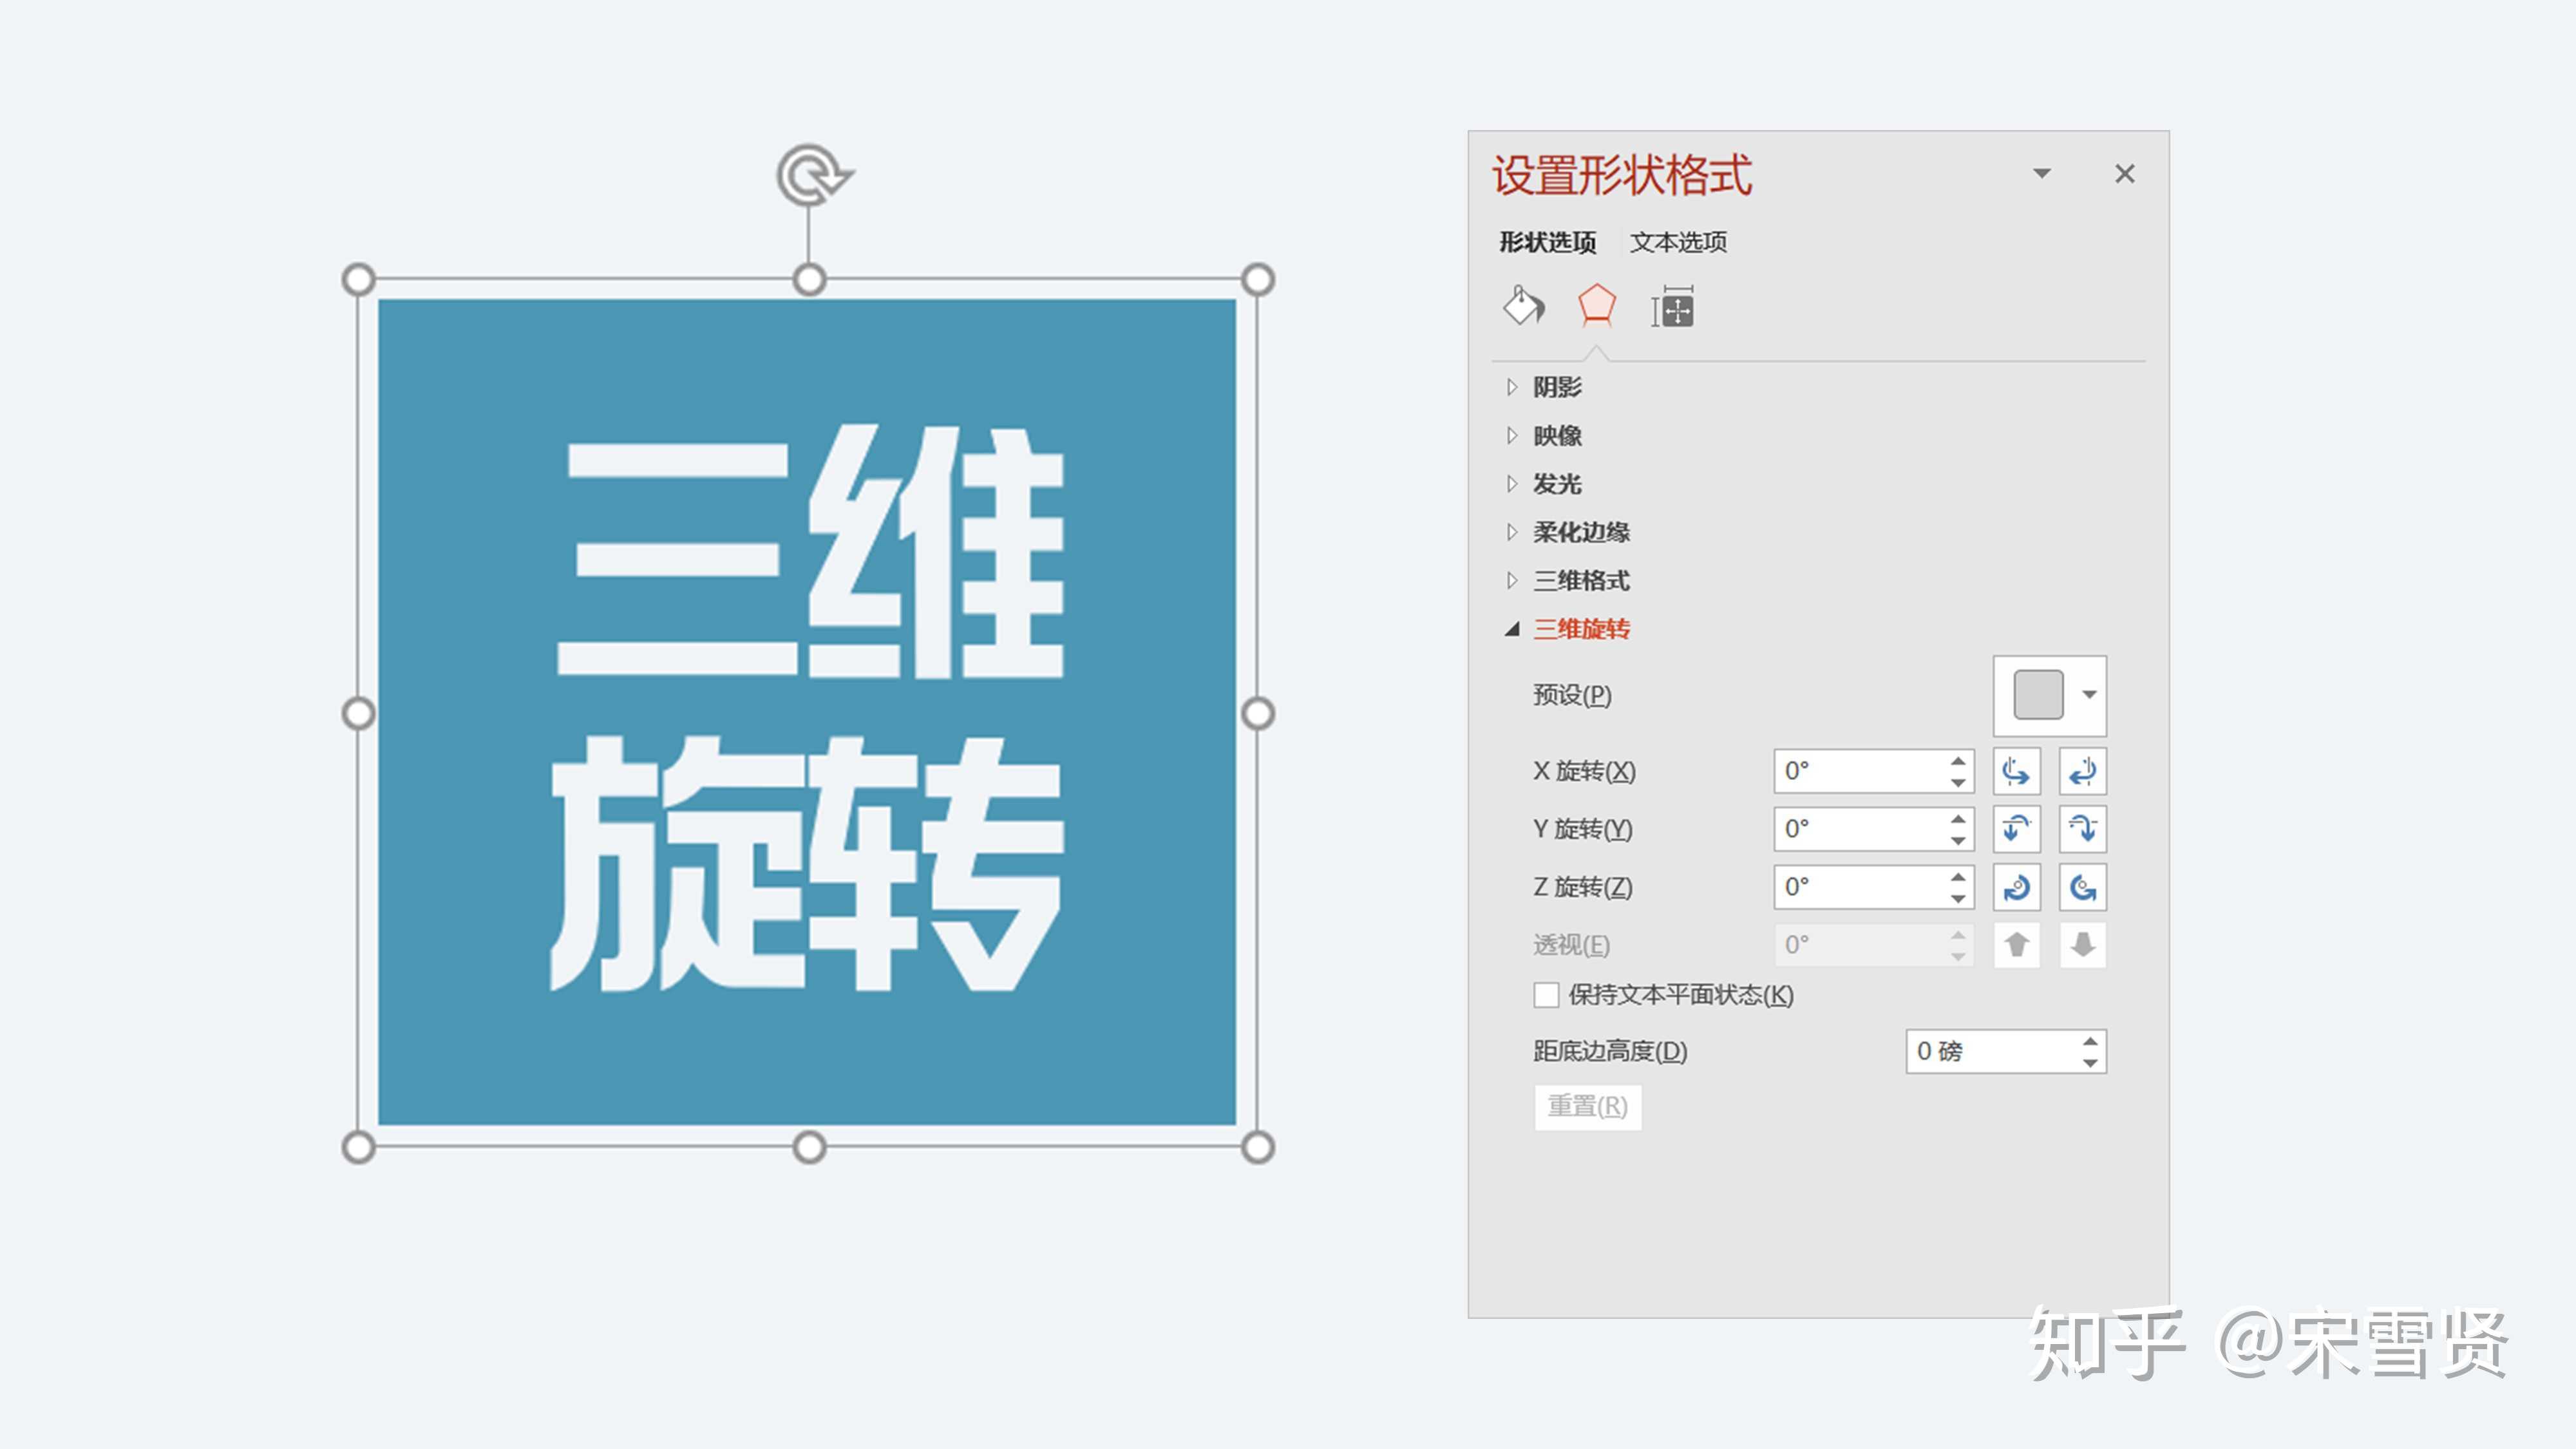Viewport: 2576px width, 1449px height.
Task: Enable 保持文本平面状态 checkbox
Action: [x=1546, y=995]
